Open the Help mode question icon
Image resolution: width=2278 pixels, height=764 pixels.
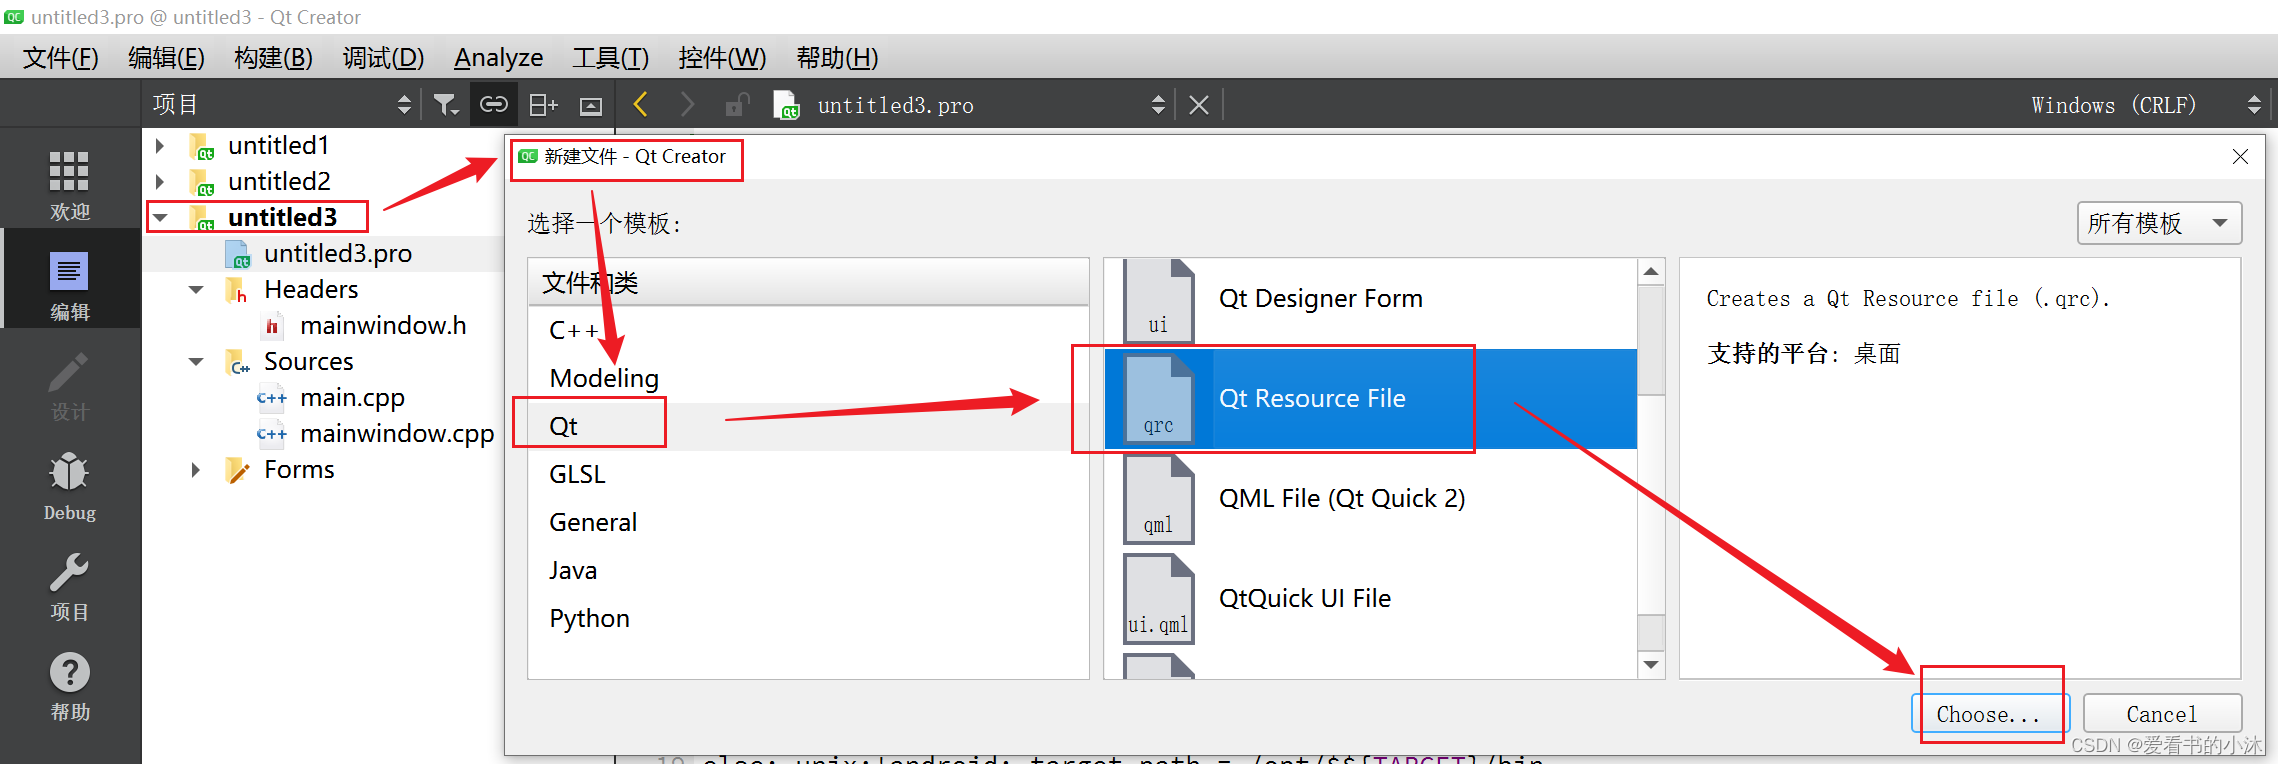[x=69, y=672]
